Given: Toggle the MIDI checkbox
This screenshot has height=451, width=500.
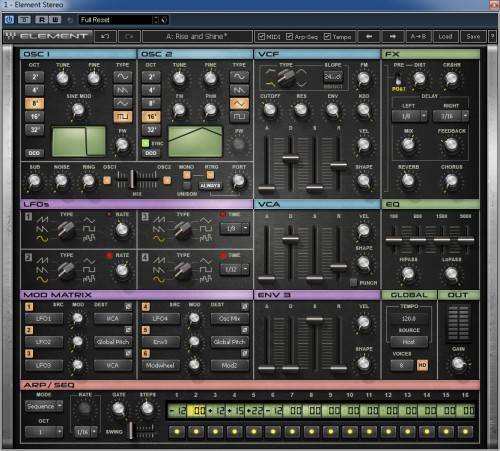Looking at the screenshot, I should tap(262, 36).
